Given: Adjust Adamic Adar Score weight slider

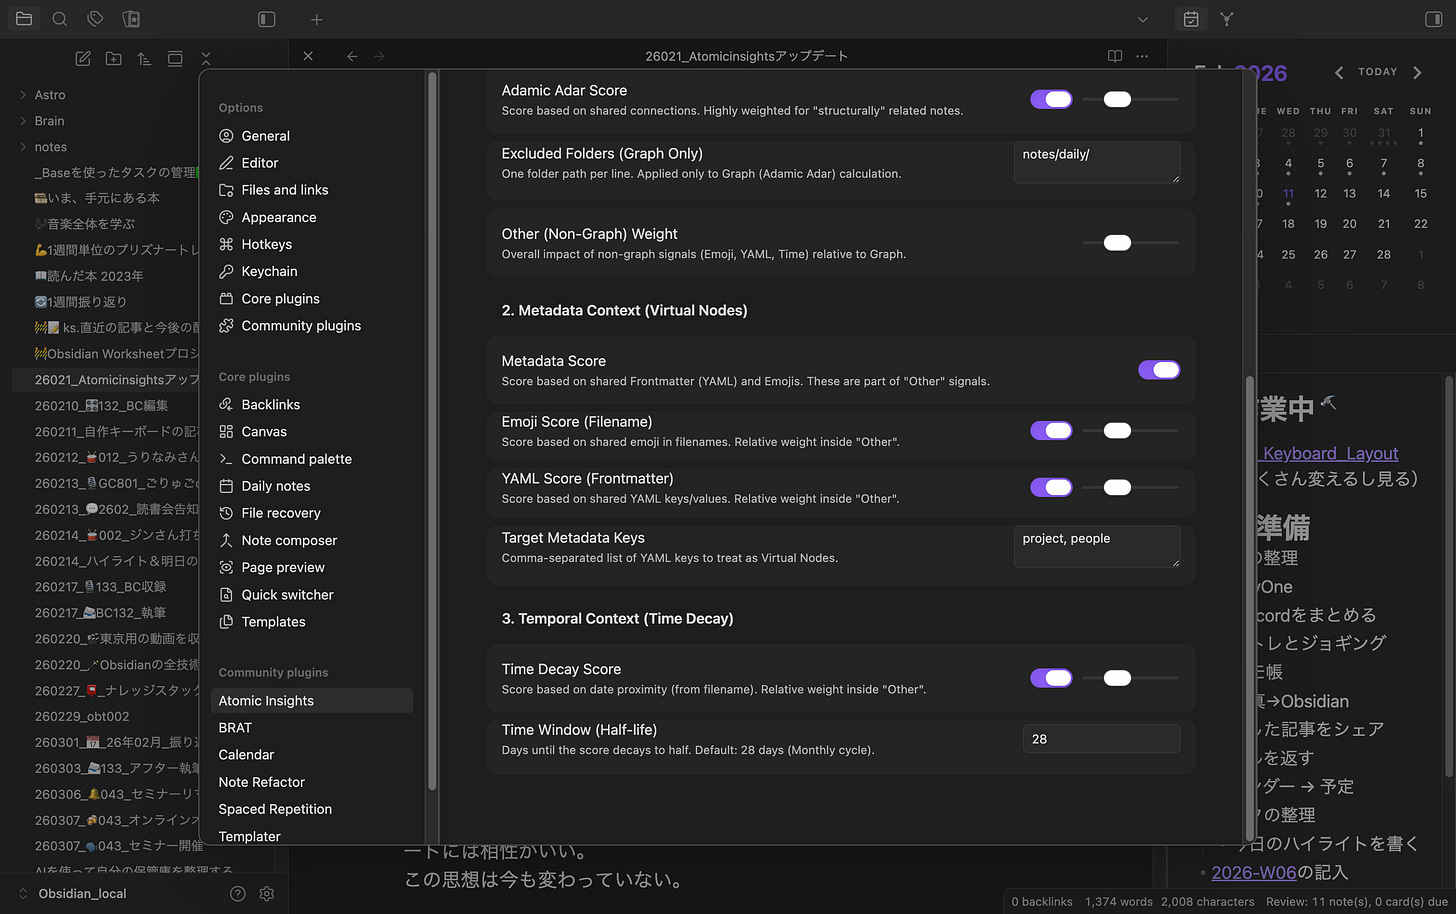Looking at the screenshot, I should [1131, 99].
